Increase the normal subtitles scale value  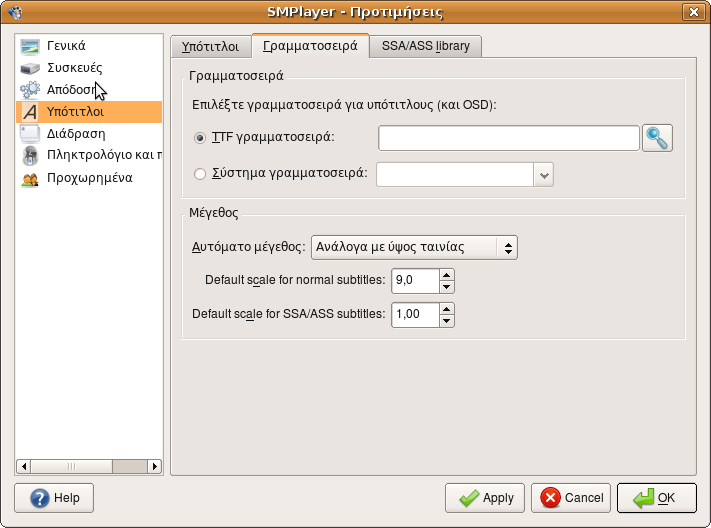coord(447,275)
